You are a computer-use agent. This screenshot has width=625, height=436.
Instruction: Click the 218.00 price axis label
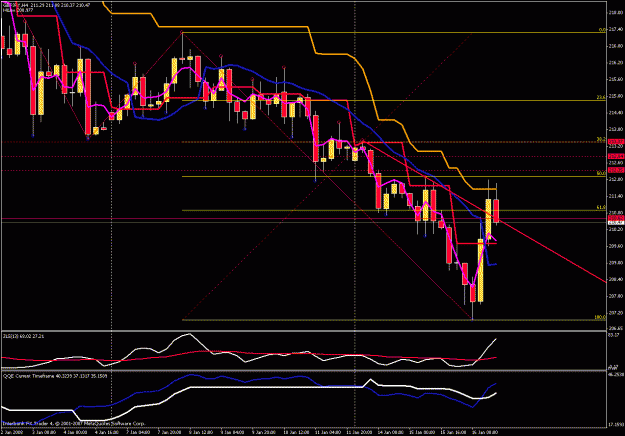pyautogui.click(x=616, y=13)
